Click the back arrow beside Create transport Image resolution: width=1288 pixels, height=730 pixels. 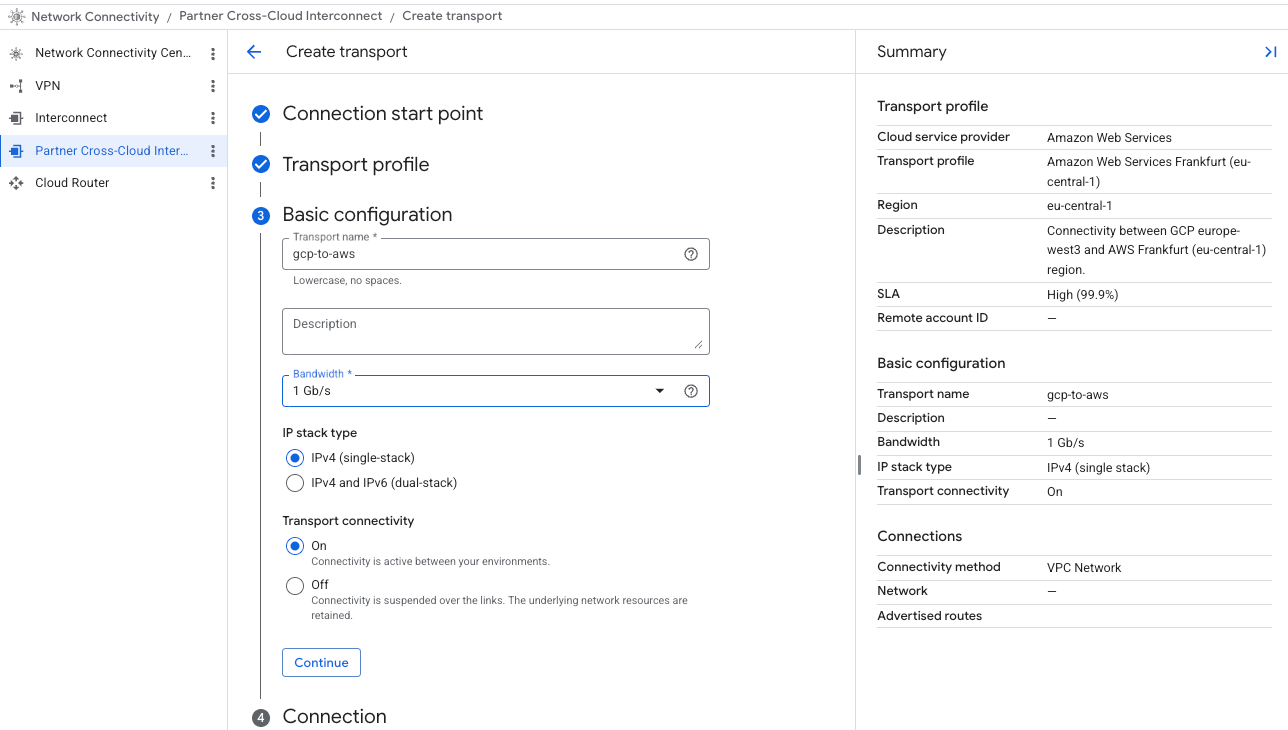(x=254, y=52)
